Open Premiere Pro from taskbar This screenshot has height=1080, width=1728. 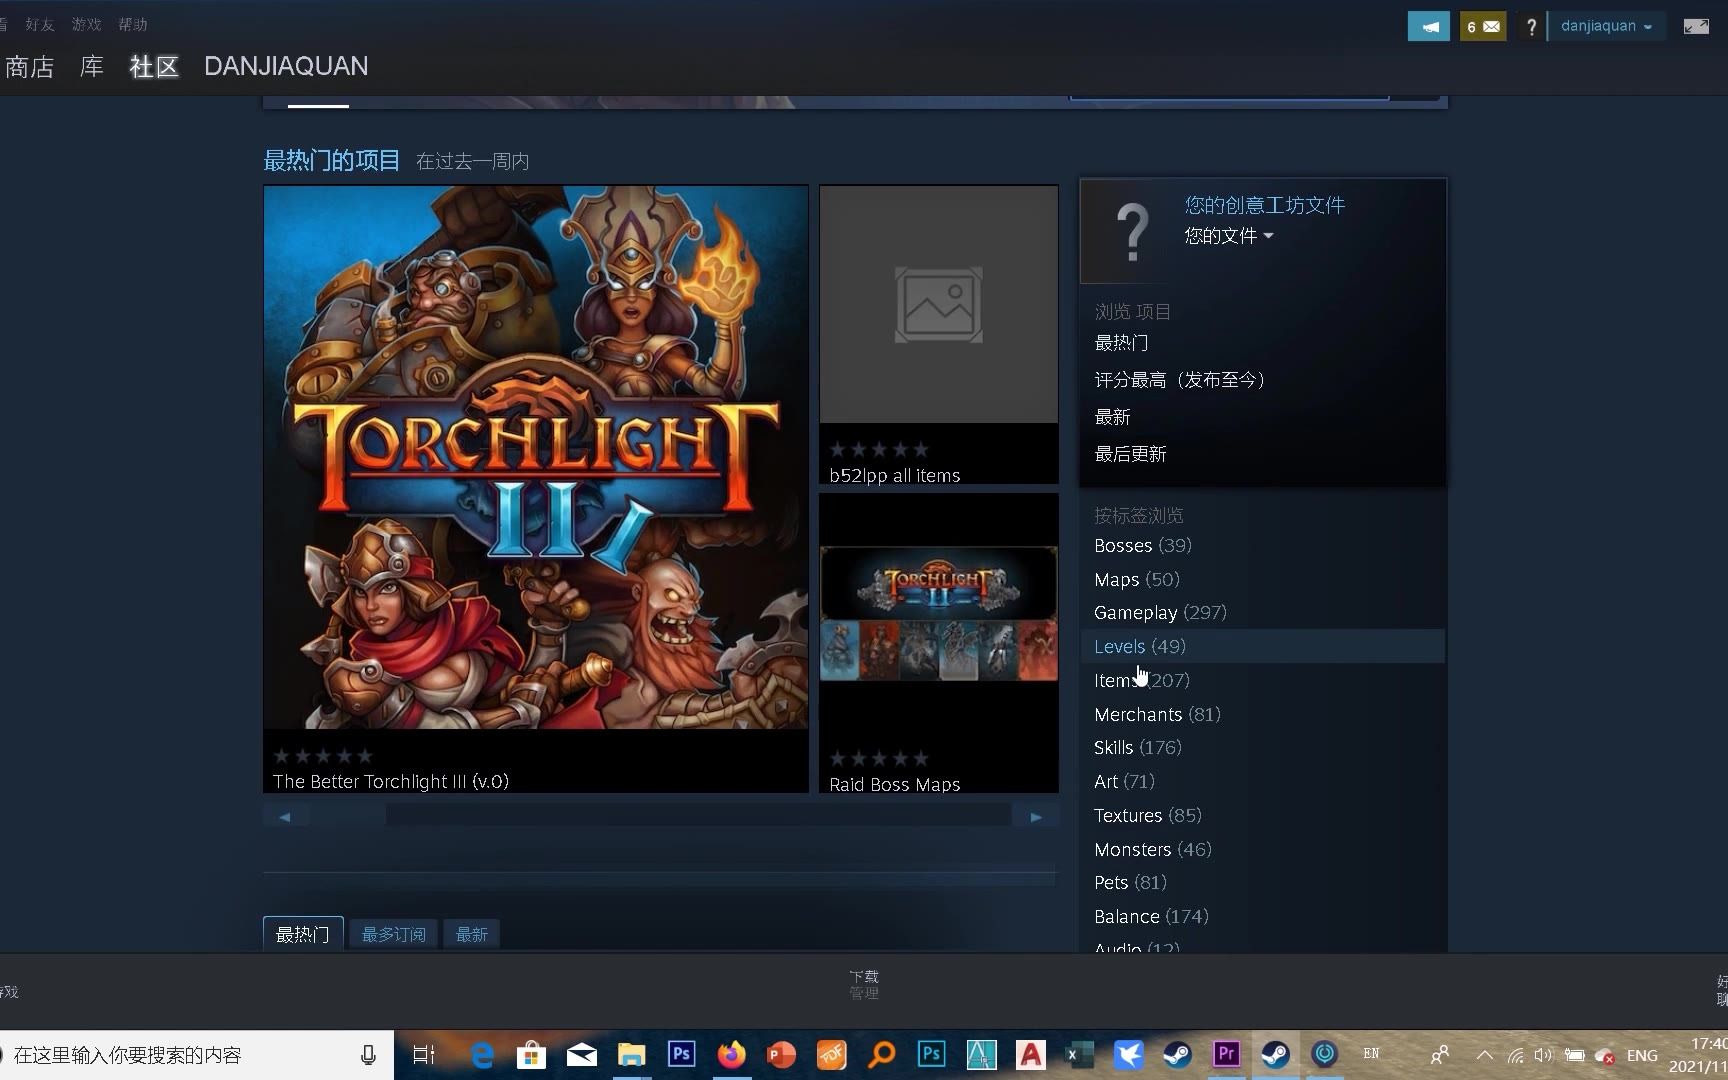[1226, 1054]
